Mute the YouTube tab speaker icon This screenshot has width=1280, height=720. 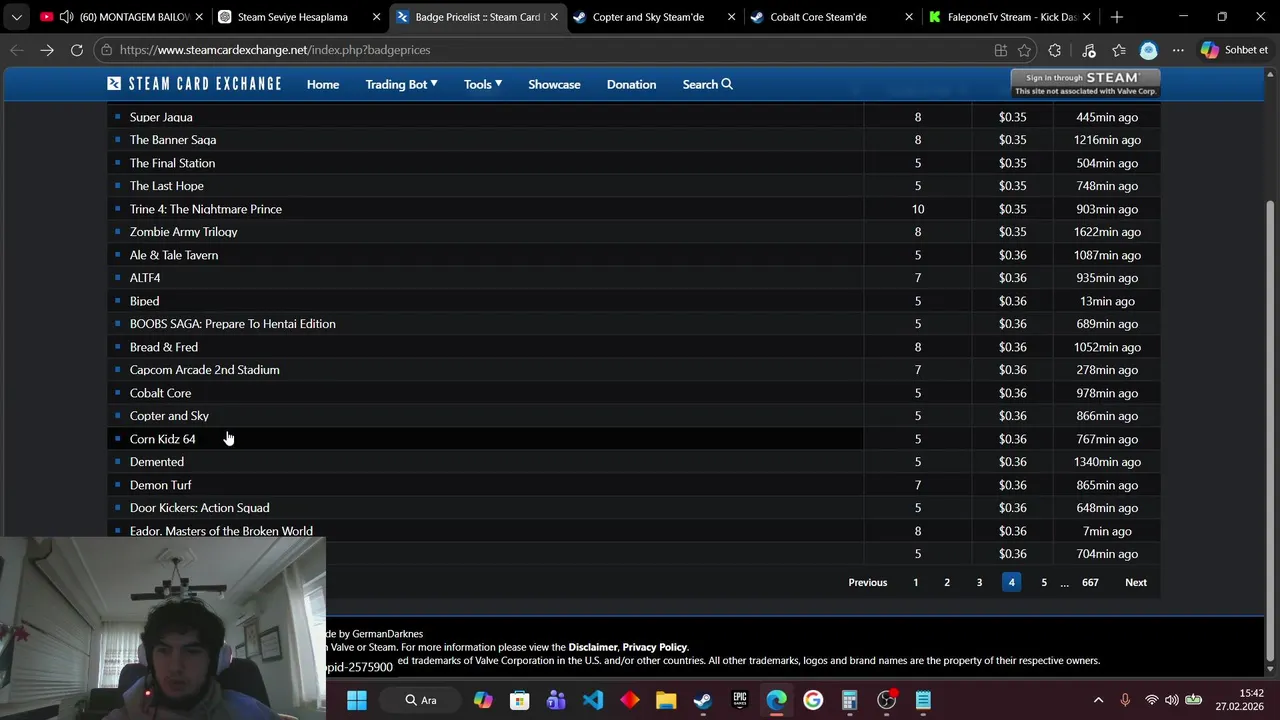pyautogui.click(x=66, y=17)
